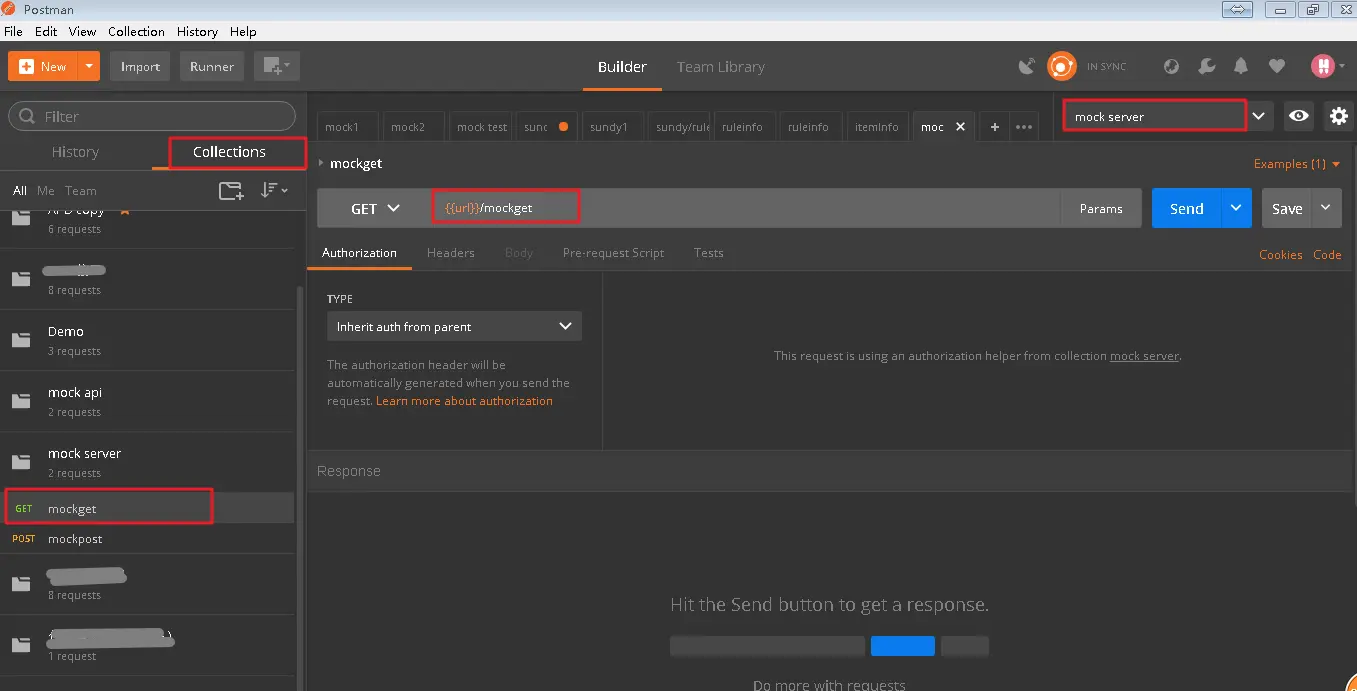Click the Demo collection folder icon
The image size is (1357, 691).
(21, 341)
